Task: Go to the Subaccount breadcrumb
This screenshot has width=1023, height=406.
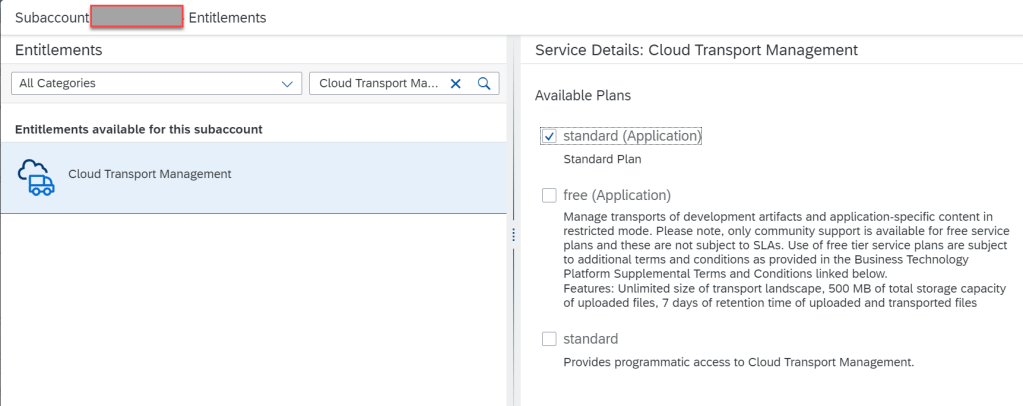Action: (52, 18)
